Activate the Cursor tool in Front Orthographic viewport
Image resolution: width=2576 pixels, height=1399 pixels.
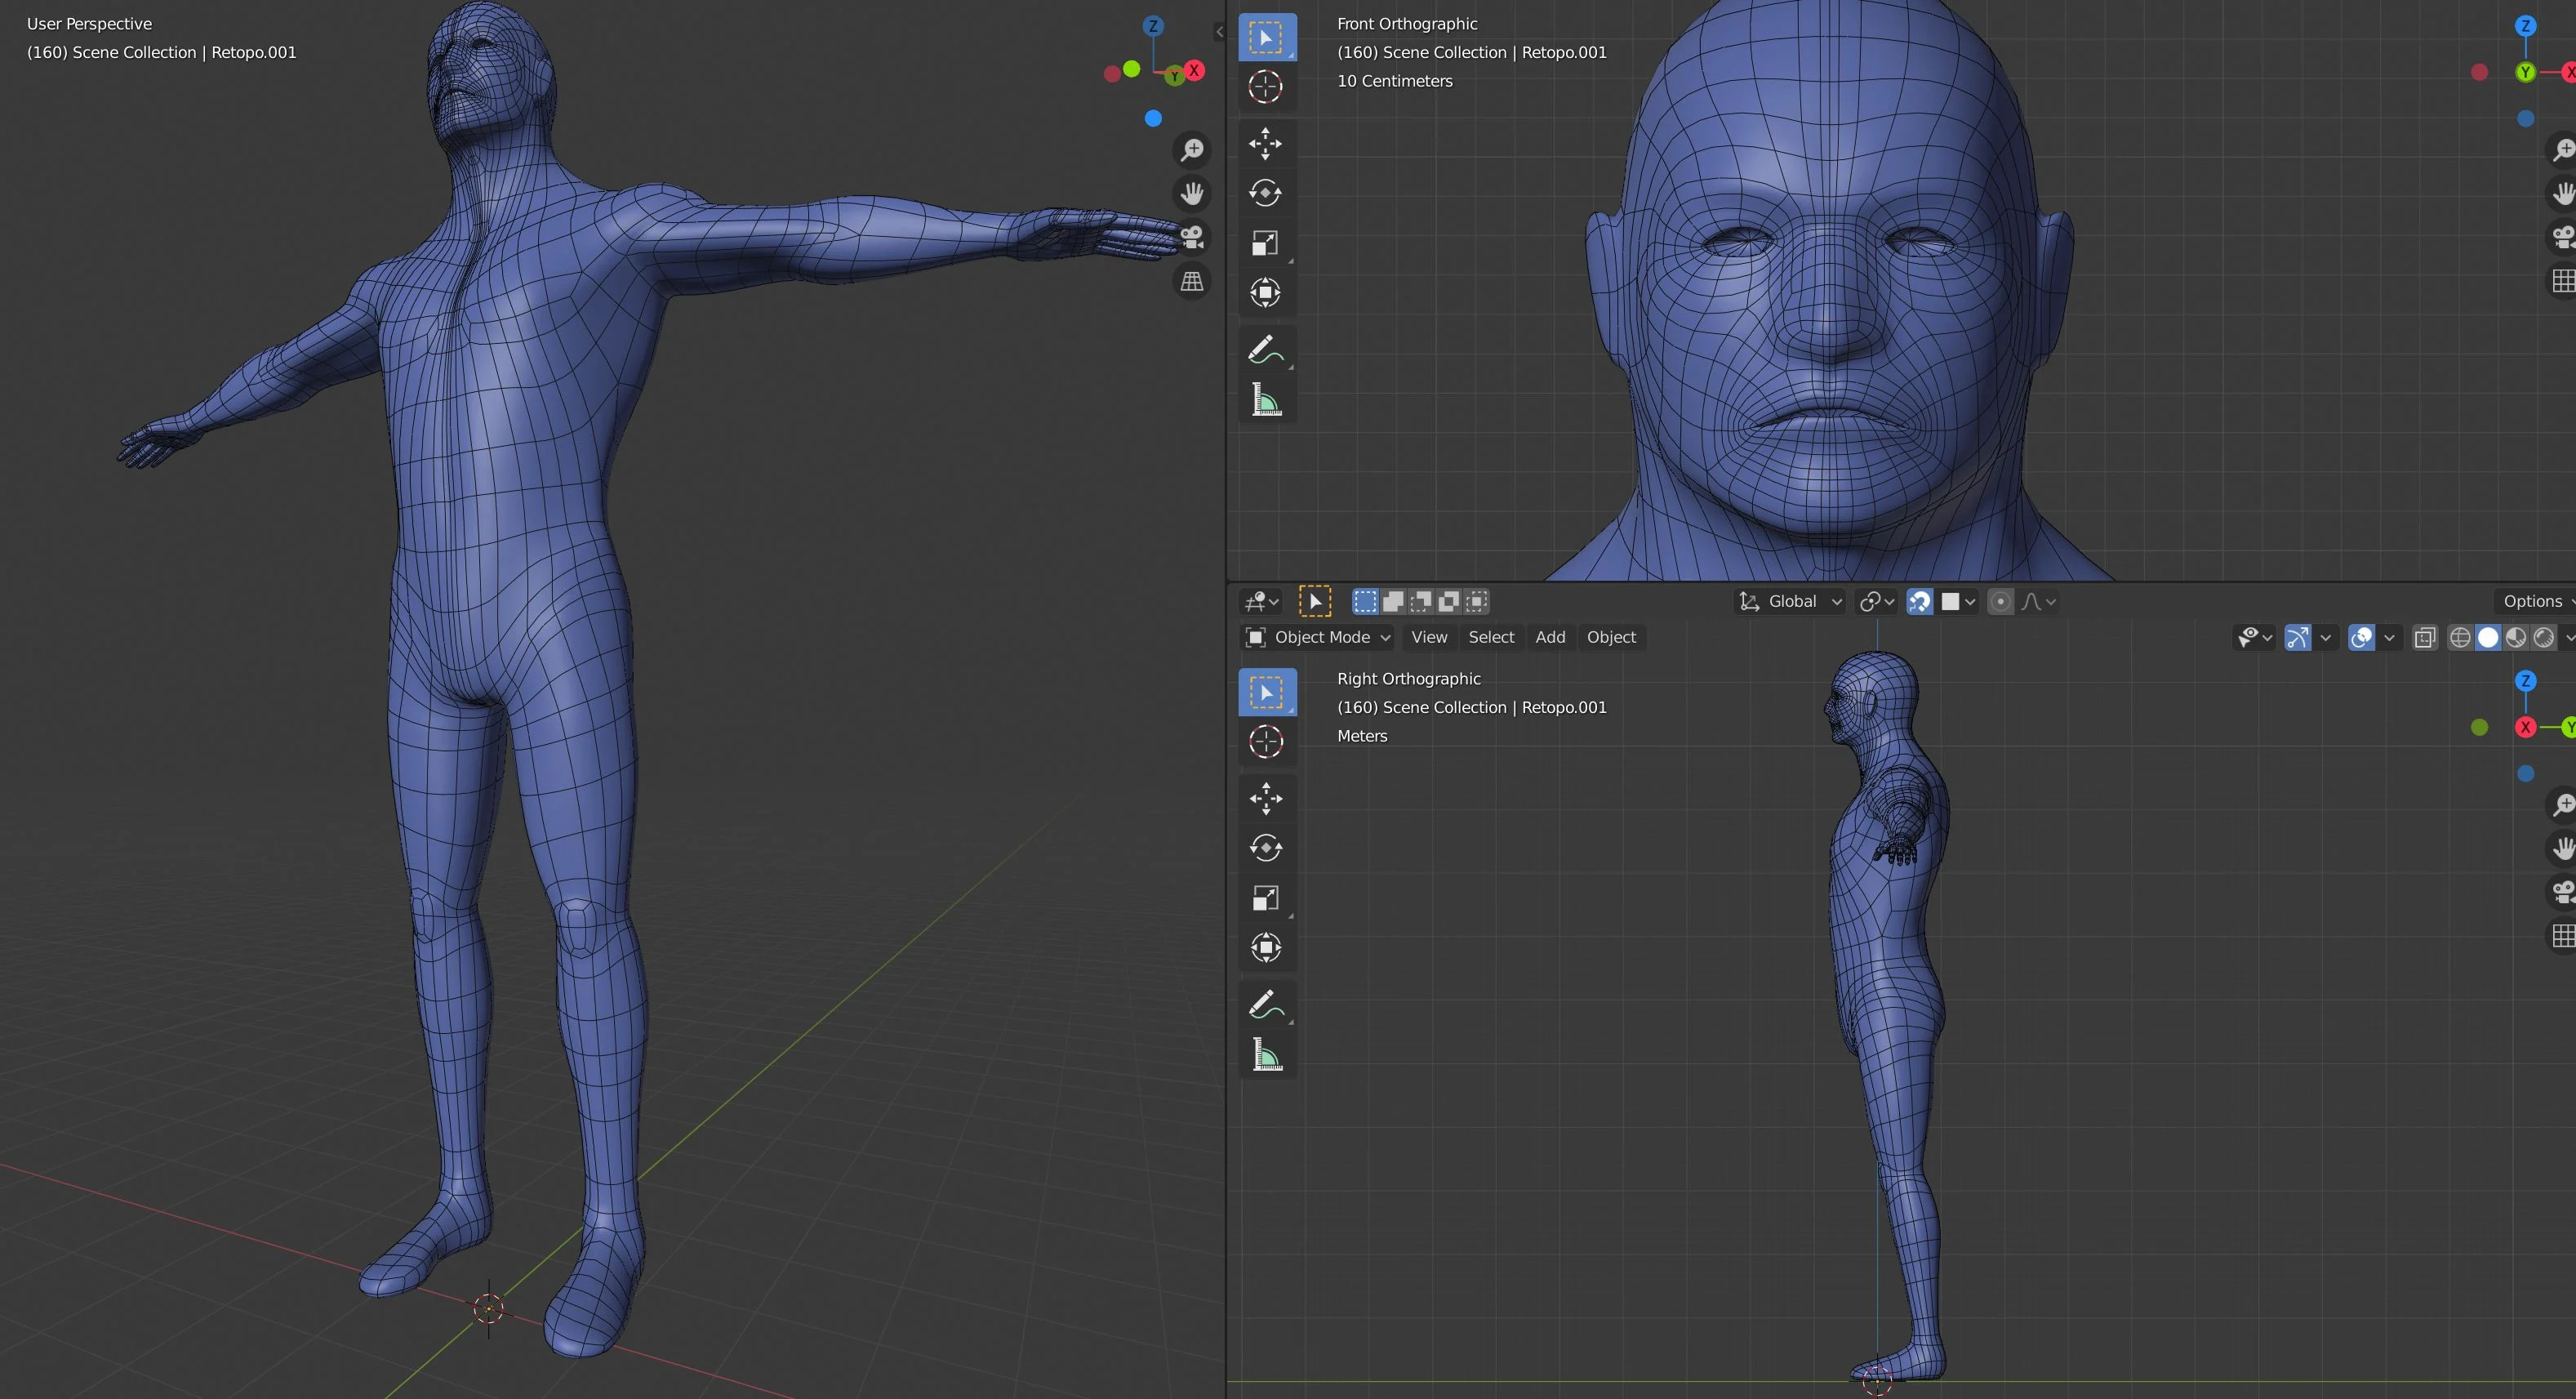(x=1266, y=87)
